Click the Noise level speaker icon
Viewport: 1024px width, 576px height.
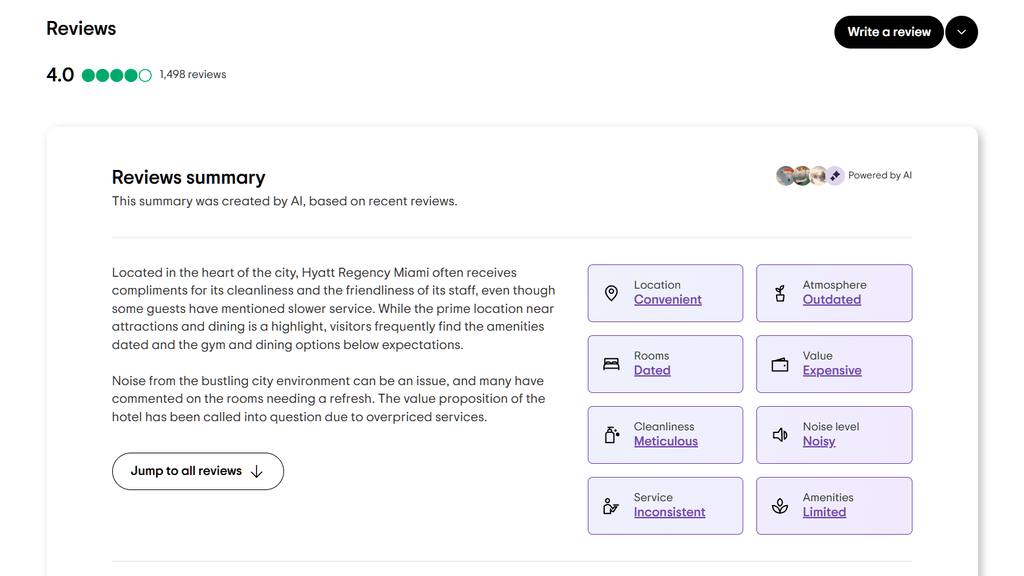pyautogui.click(x=780, y=434)
